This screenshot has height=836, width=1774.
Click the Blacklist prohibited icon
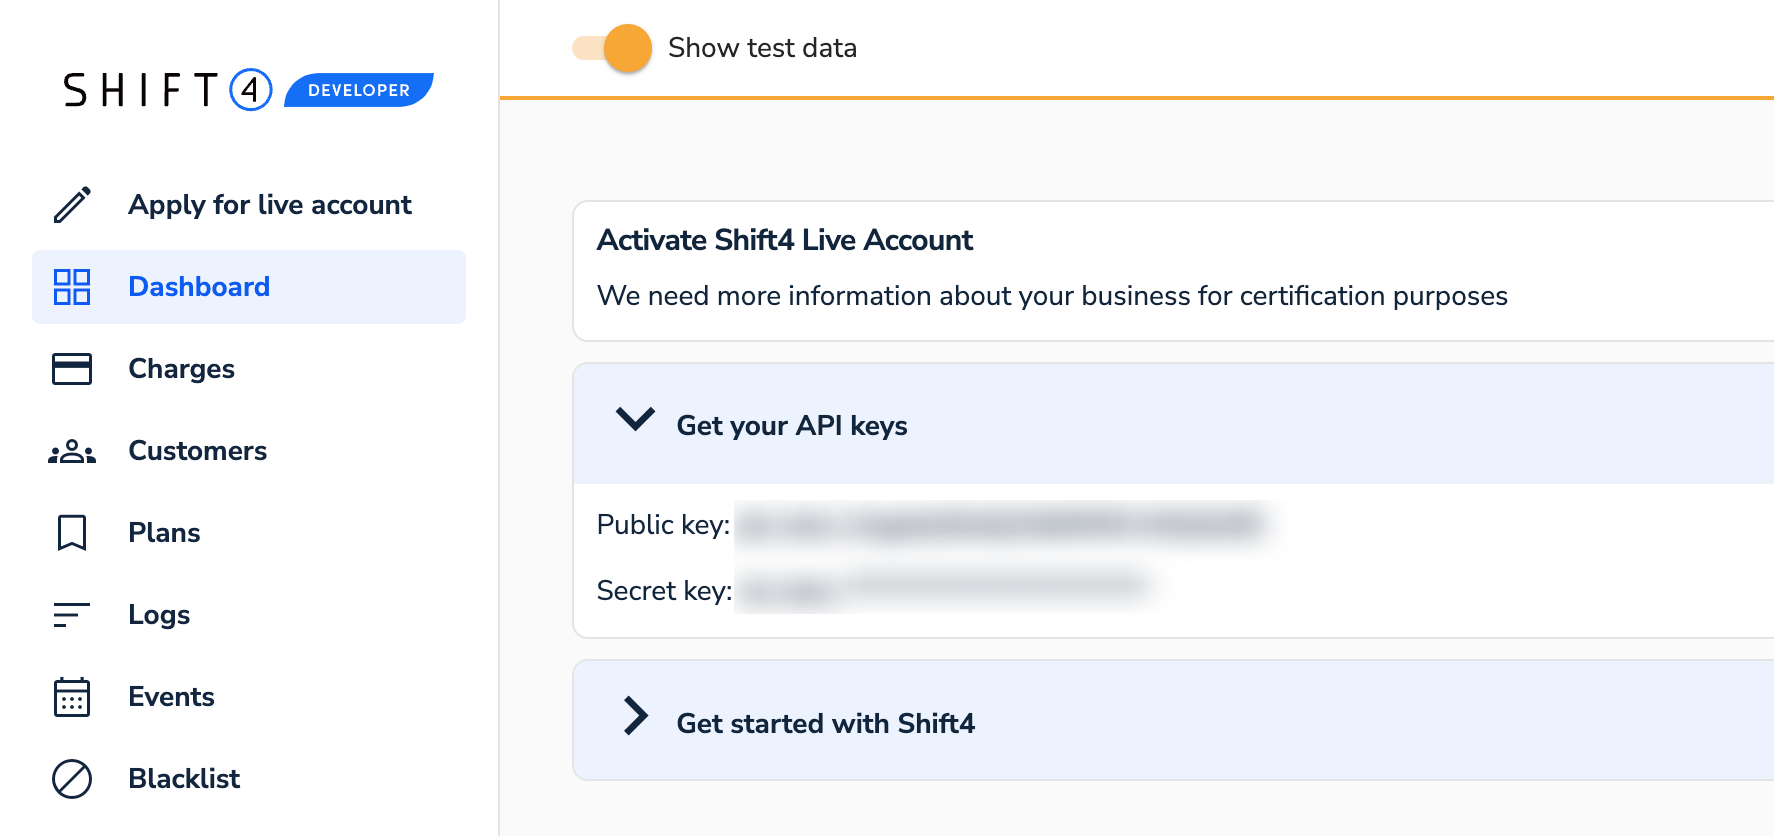(x=72, y=779)
